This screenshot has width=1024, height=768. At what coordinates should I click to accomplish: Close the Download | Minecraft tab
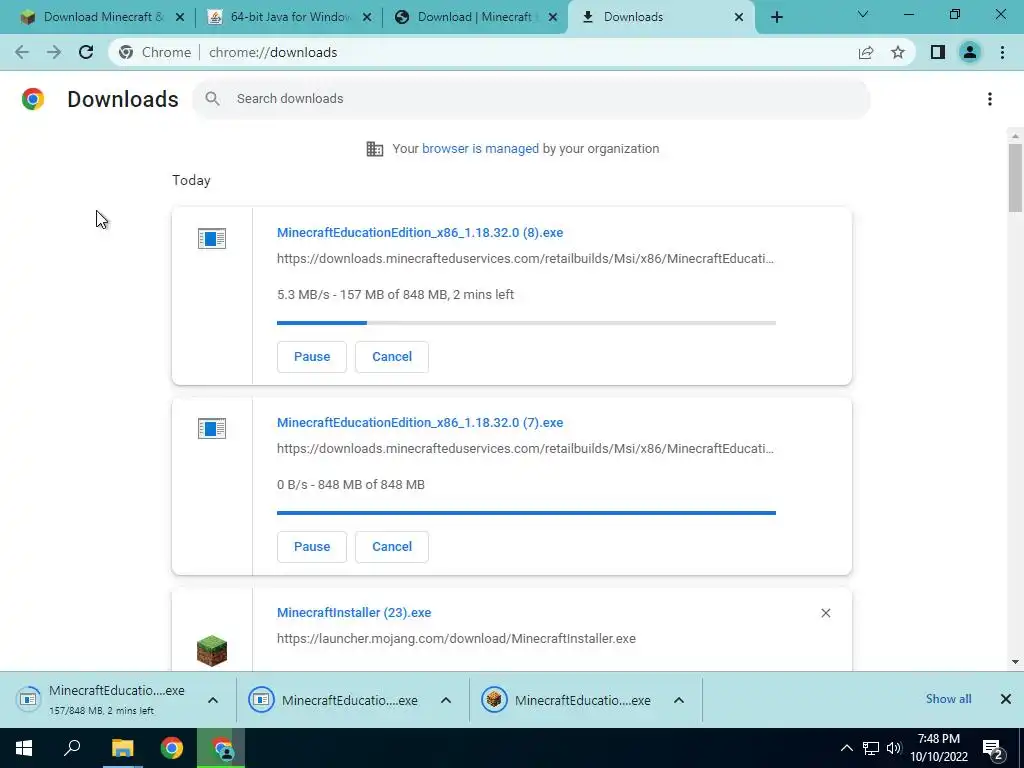553,18
